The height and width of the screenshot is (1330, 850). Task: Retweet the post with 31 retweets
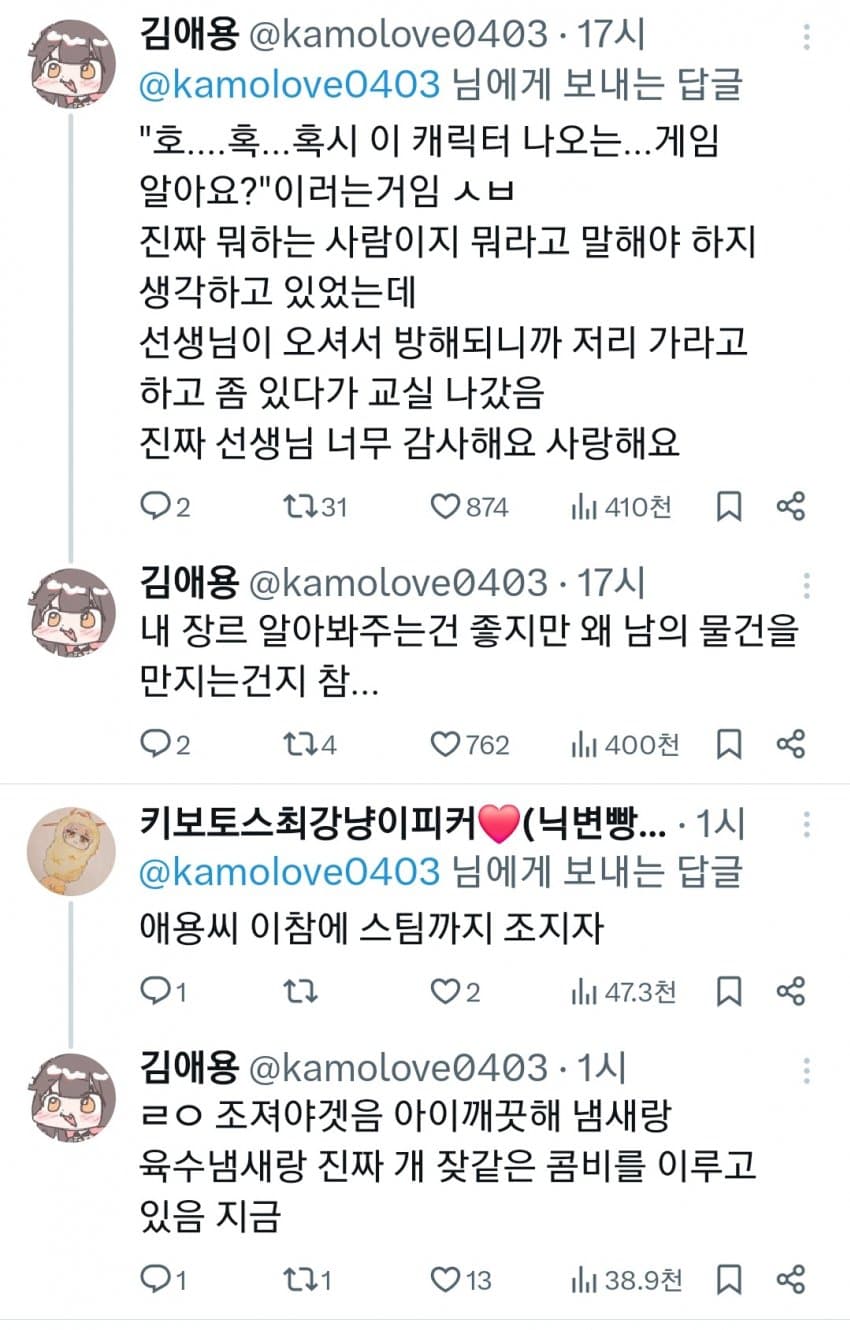(298, 507)
